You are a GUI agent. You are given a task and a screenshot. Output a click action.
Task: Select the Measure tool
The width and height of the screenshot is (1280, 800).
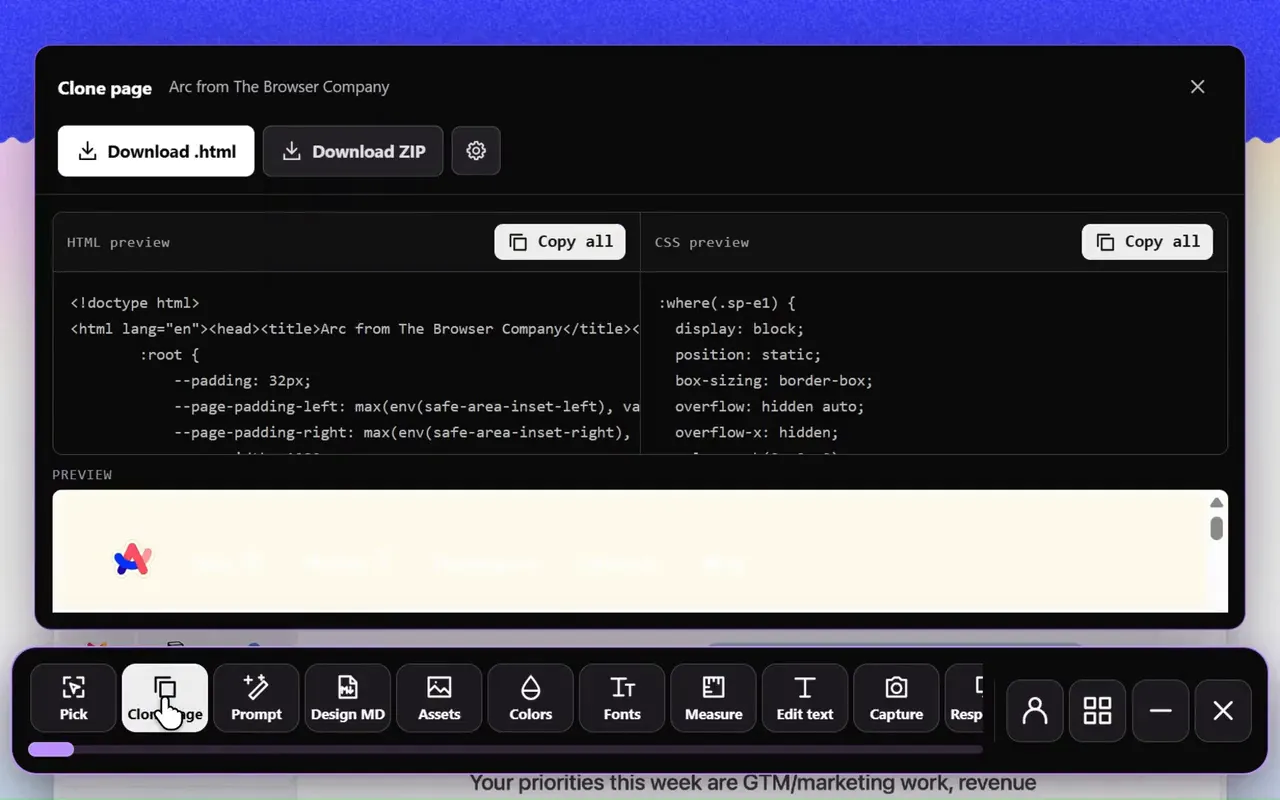tap(714, 698)
